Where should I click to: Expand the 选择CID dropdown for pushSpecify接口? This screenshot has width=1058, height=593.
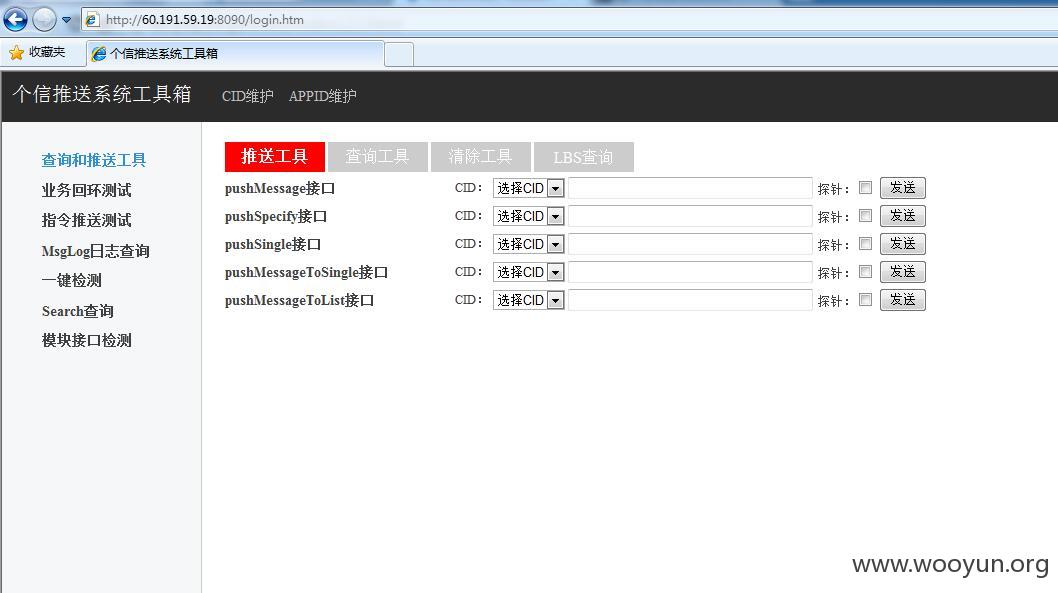(x=528, y=216)
